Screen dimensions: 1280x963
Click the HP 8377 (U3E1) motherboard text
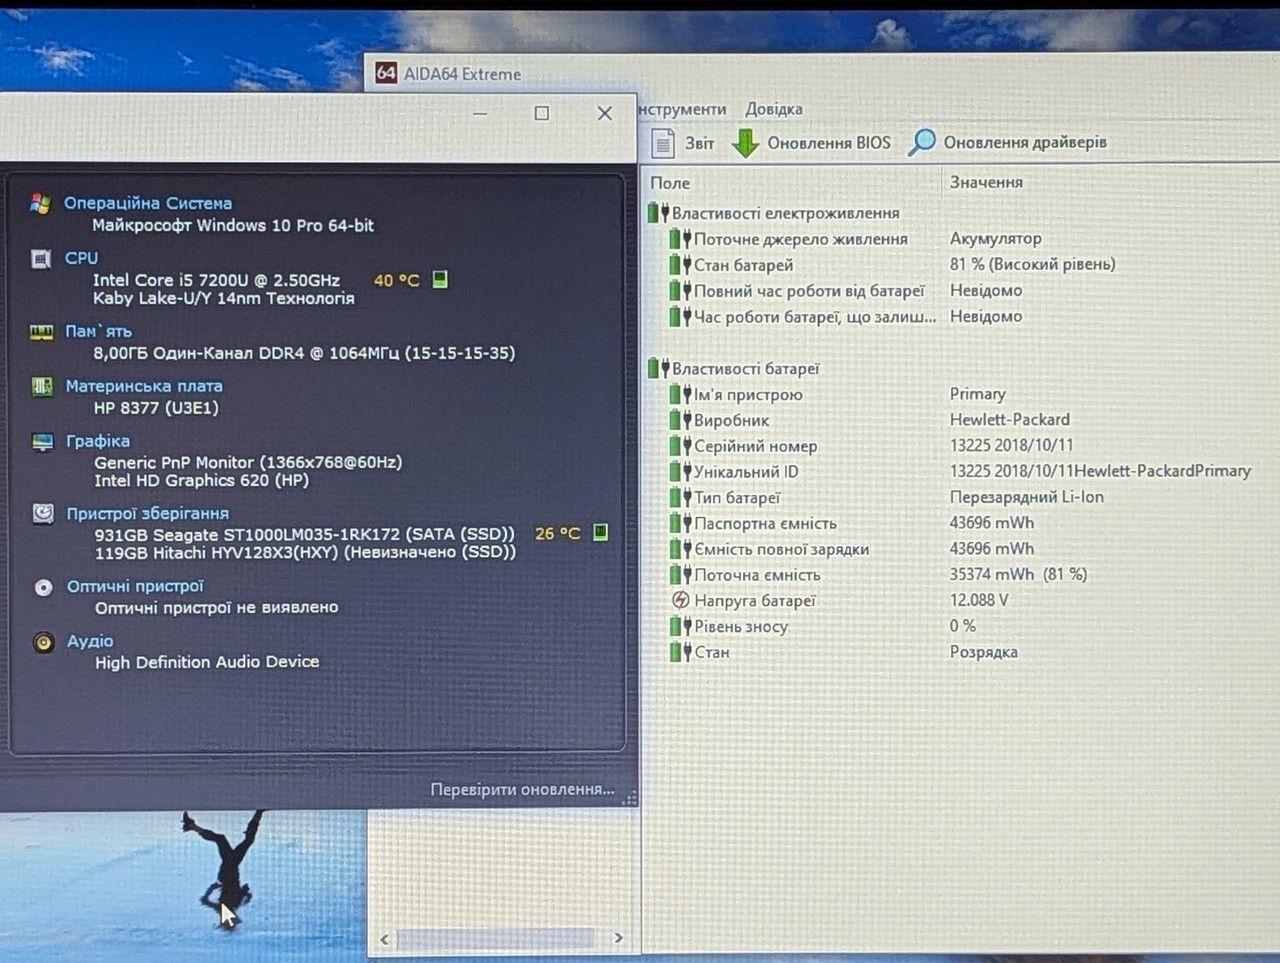tap(156, 408)
